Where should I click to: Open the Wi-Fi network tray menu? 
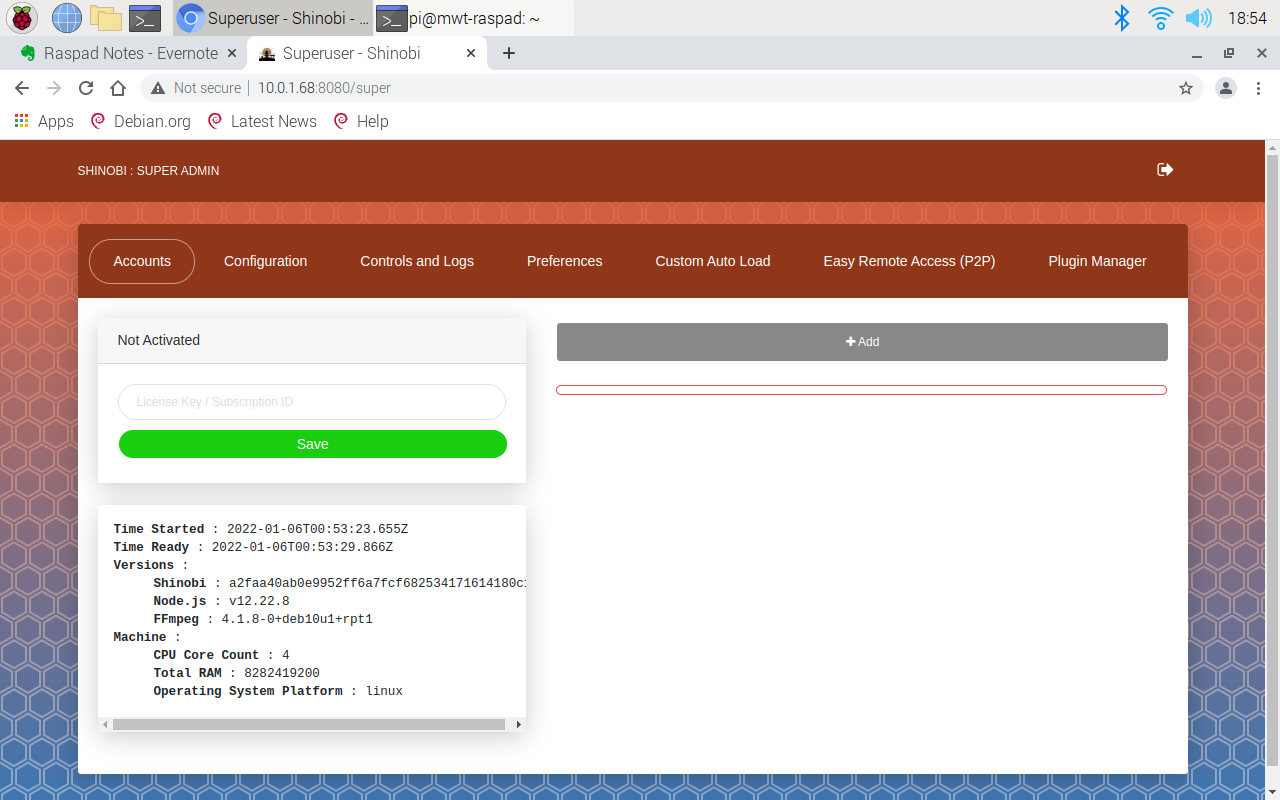(x=1160, y=18)
